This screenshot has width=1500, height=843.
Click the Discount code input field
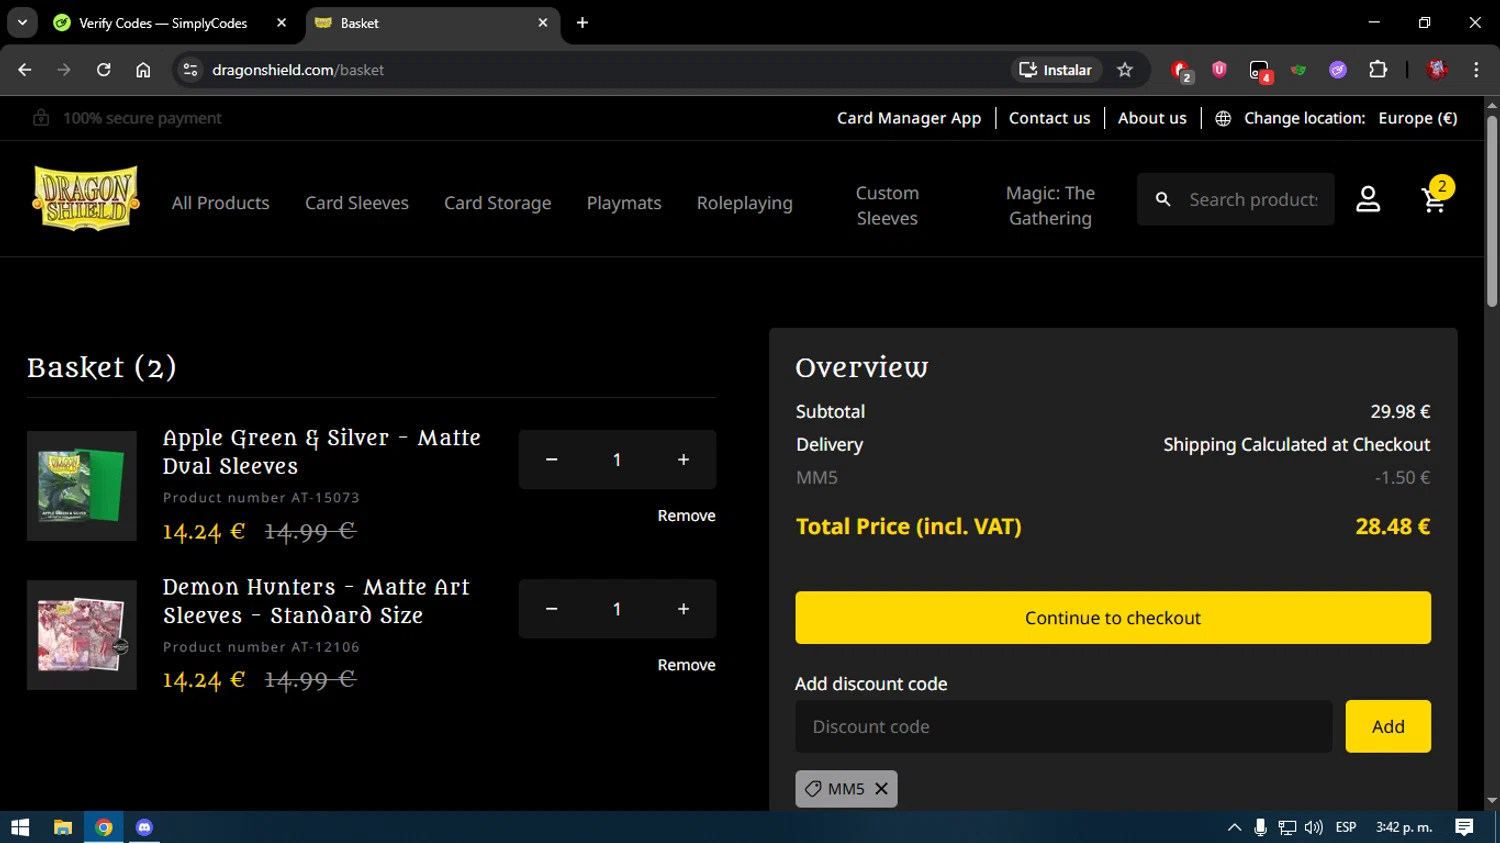1063,727
